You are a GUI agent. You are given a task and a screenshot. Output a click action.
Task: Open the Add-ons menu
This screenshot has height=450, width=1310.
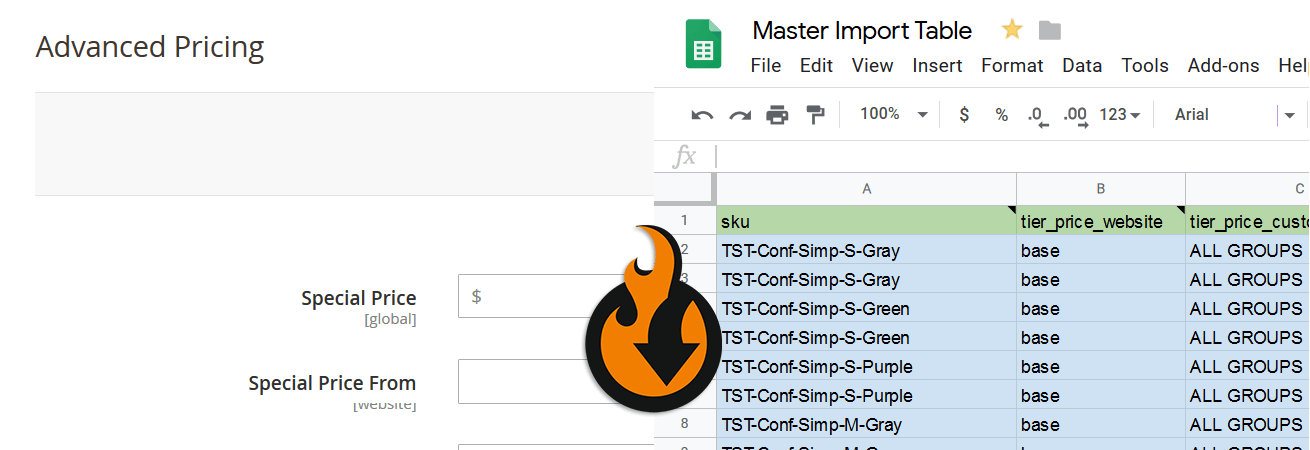coord(1223,65)
